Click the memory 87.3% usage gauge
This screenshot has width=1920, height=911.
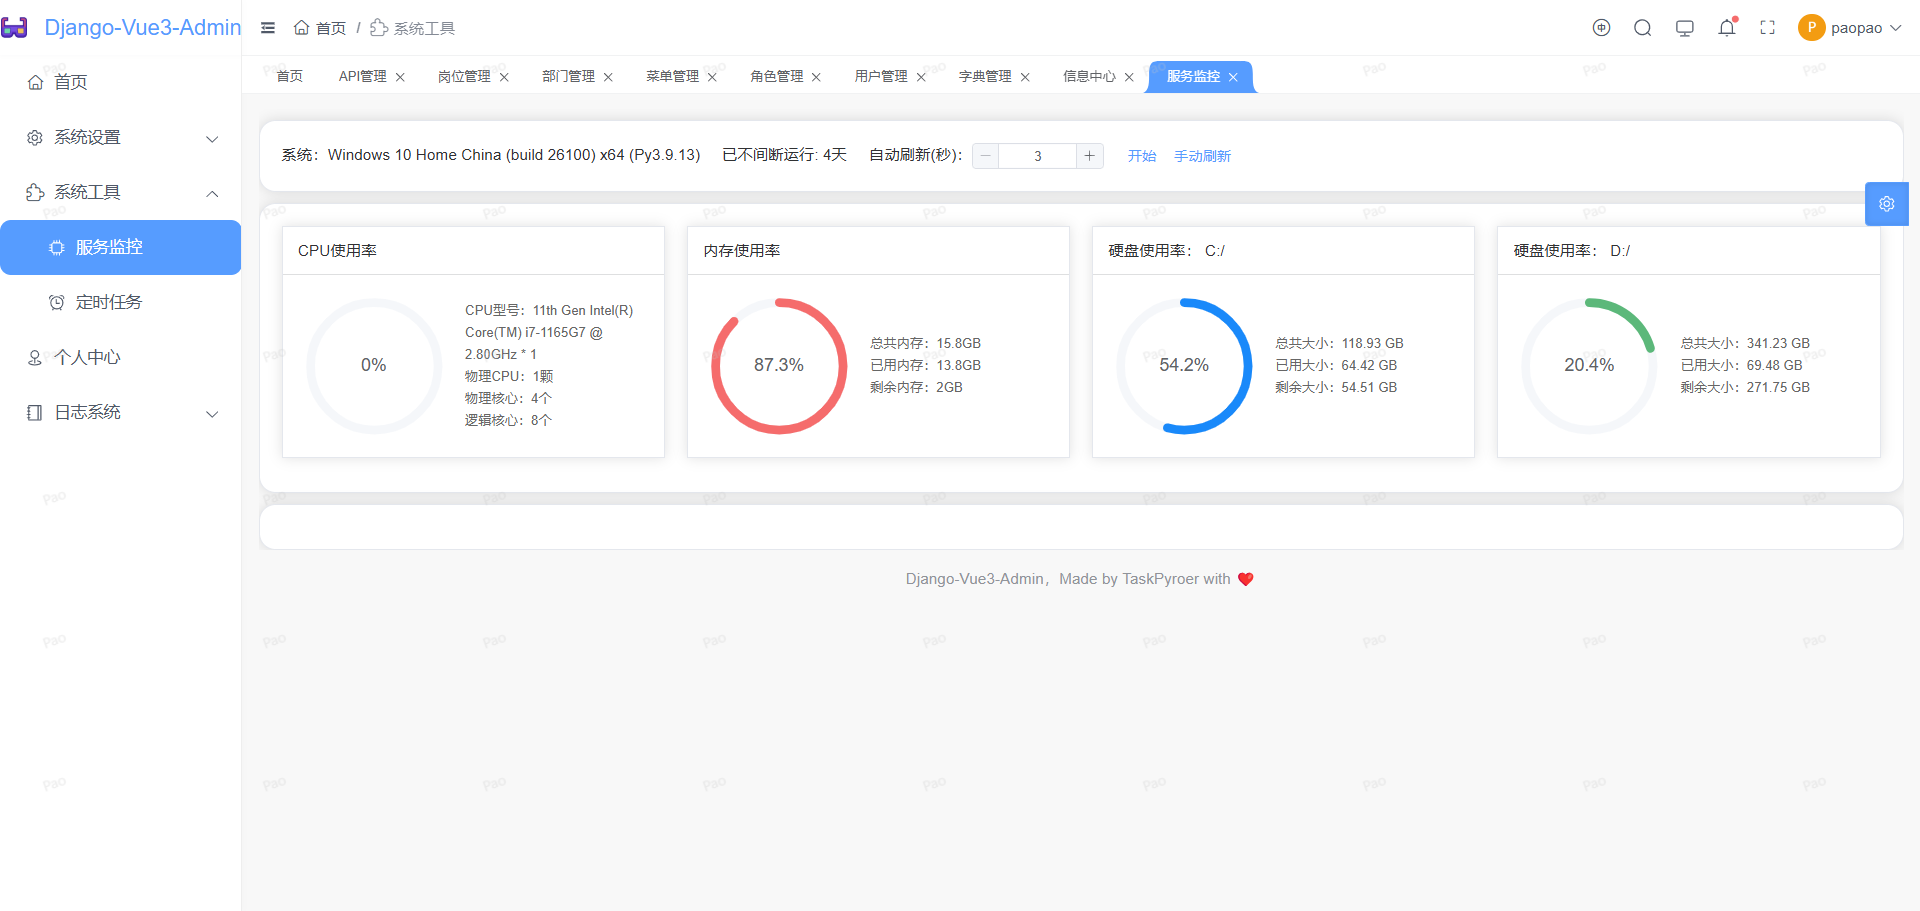[779, 366]
